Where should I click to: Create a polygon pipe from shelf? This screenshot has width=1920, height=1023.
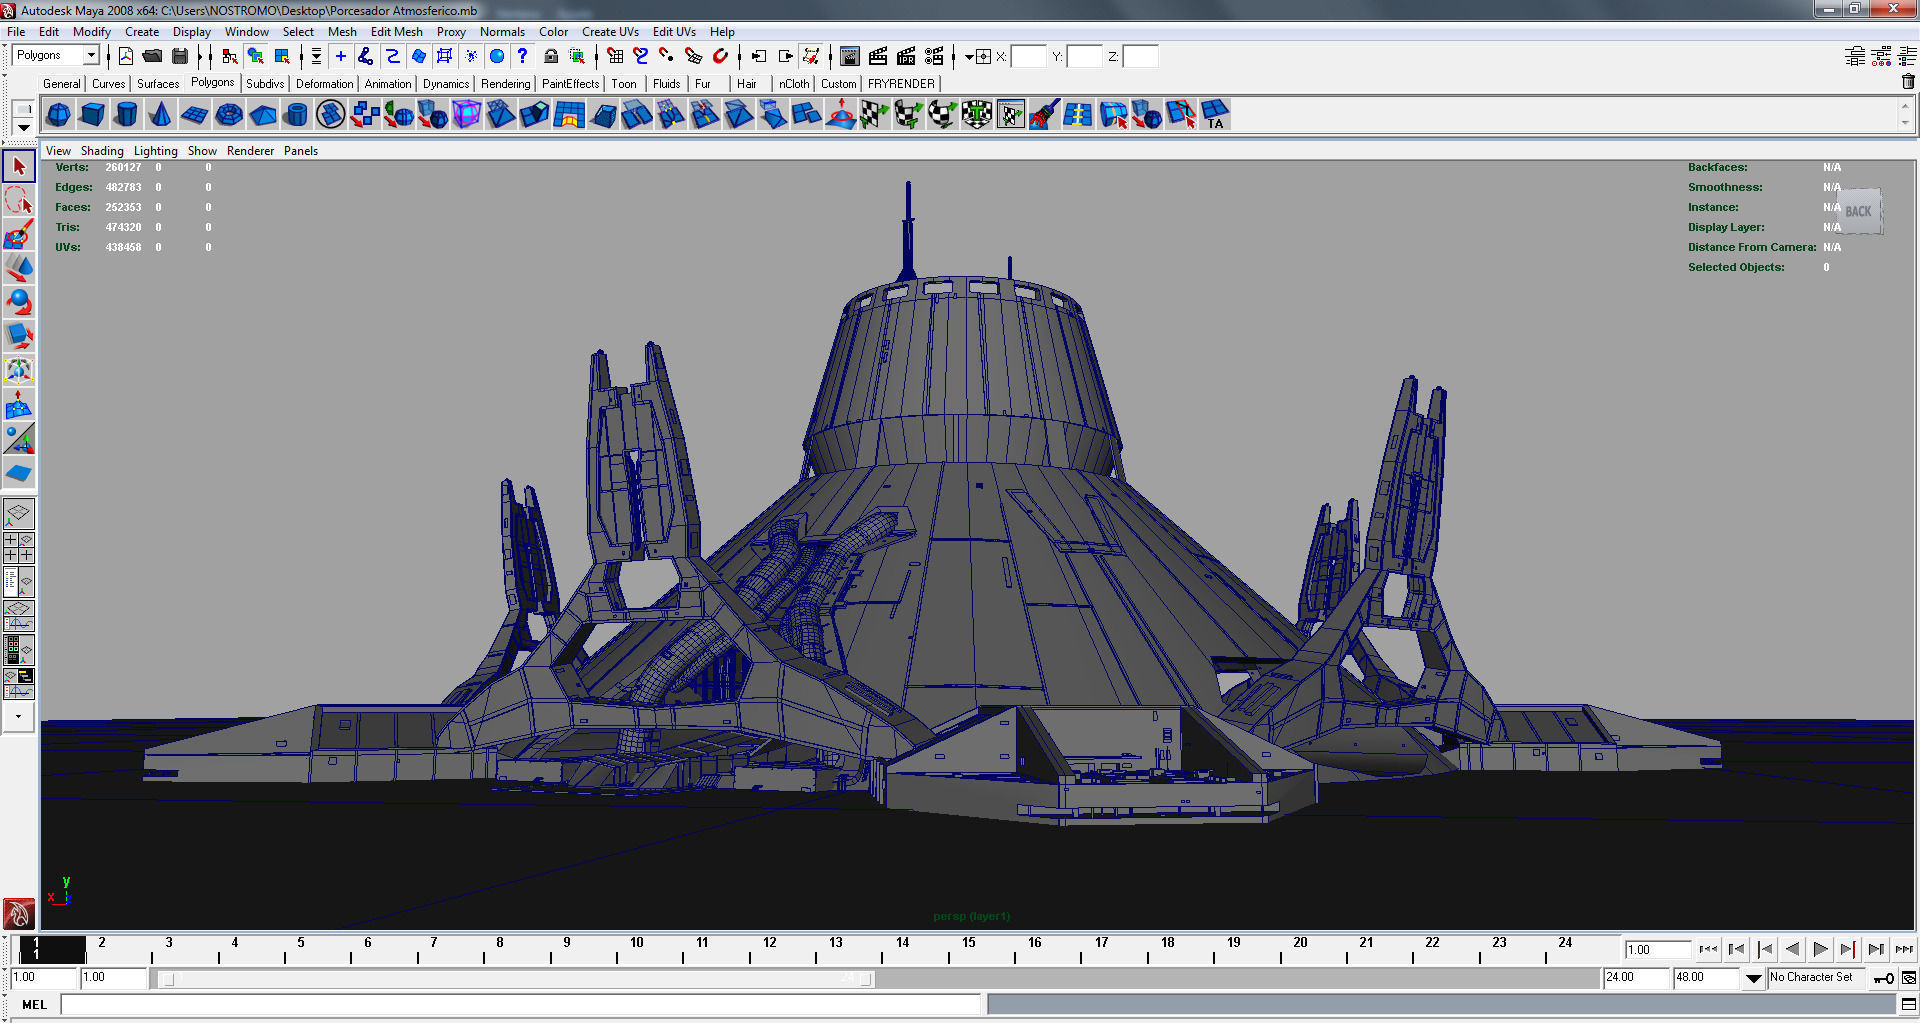point(296,114)
